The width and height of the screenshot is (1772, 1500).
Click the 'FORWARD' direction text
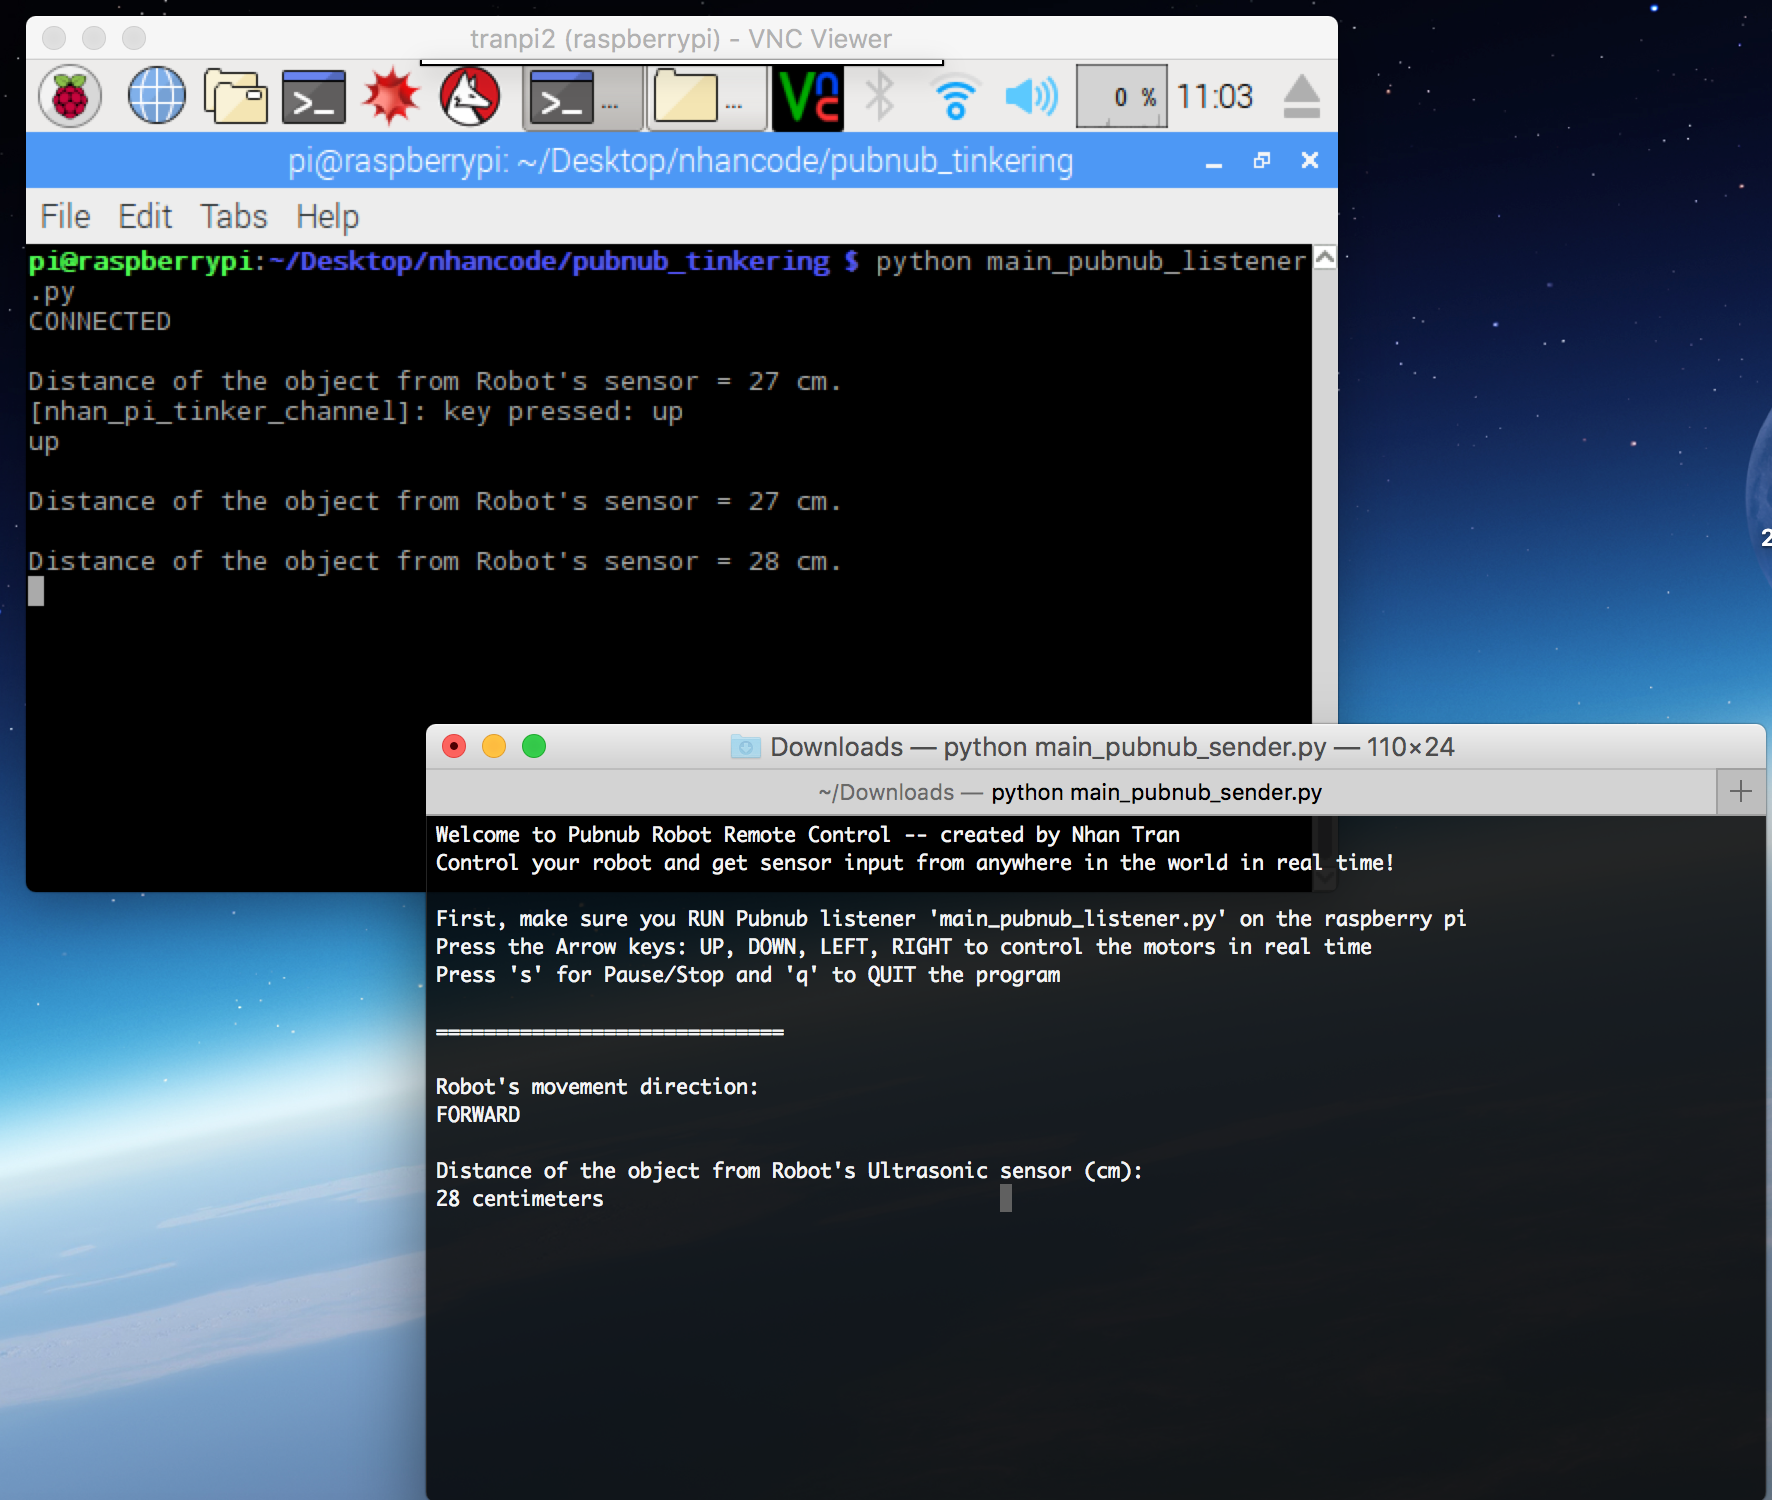[478, 1114]
